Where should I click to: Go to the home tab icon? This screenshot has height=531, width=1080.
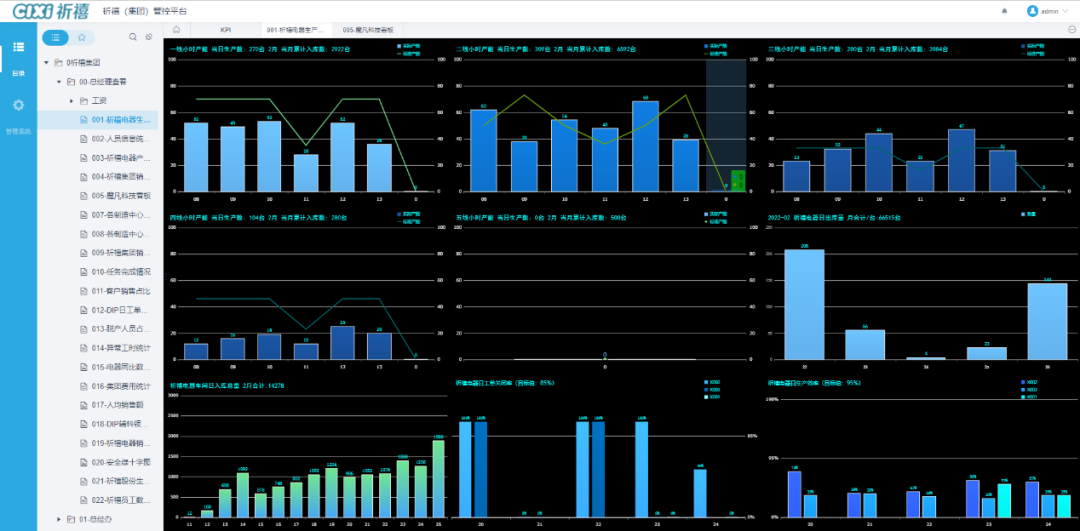pos(176,29)
